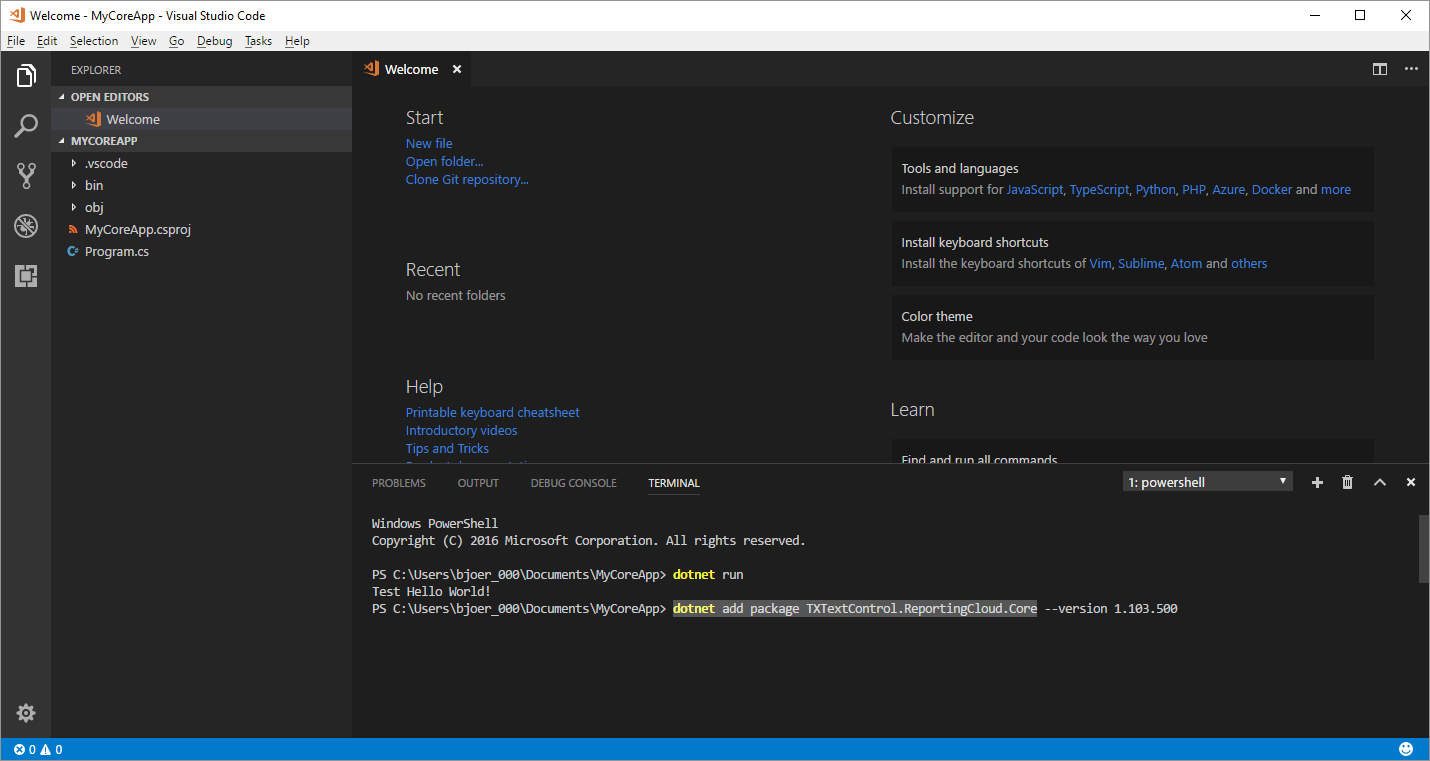1430x761 pixels.
Task: Click the smiley feedback icon in status bar
Action: (1406, 749)
